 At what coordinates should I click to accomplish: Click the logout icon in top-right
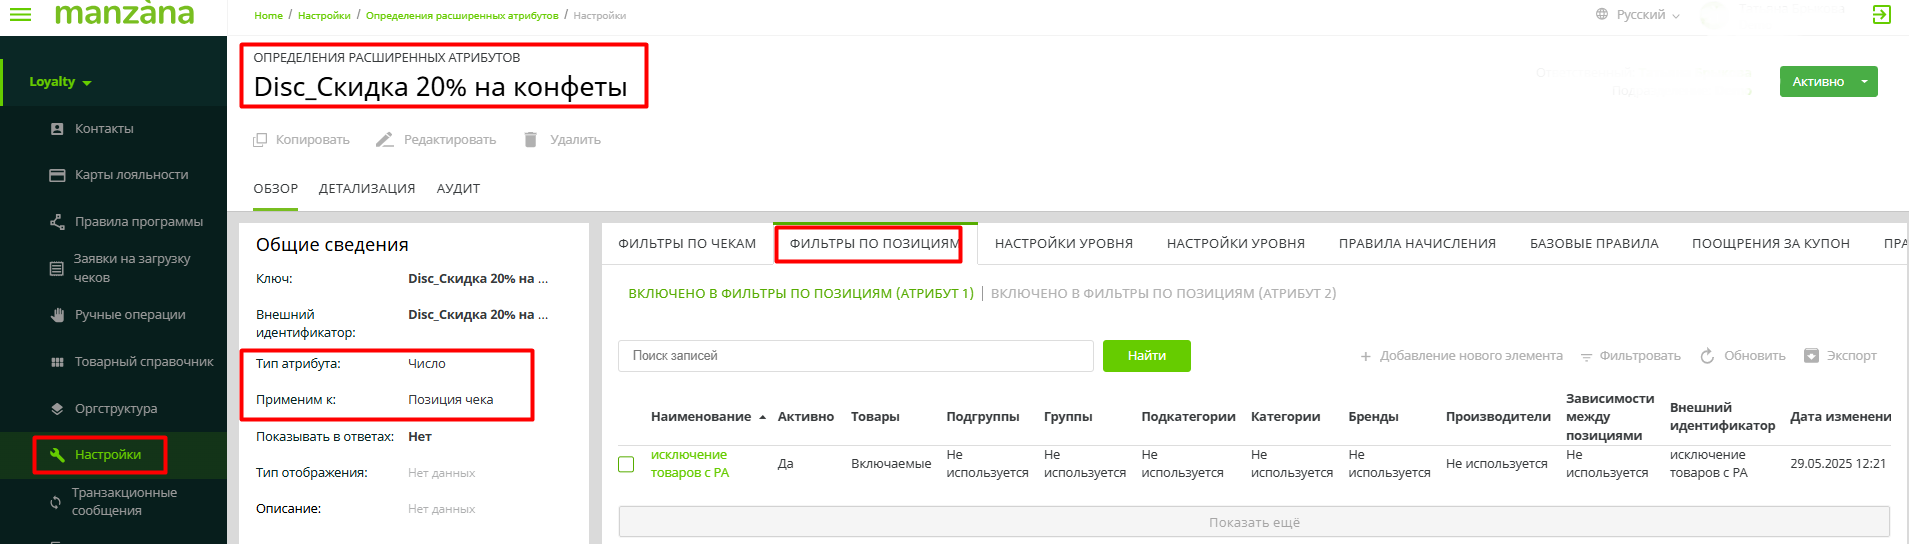pos(1881,14)
